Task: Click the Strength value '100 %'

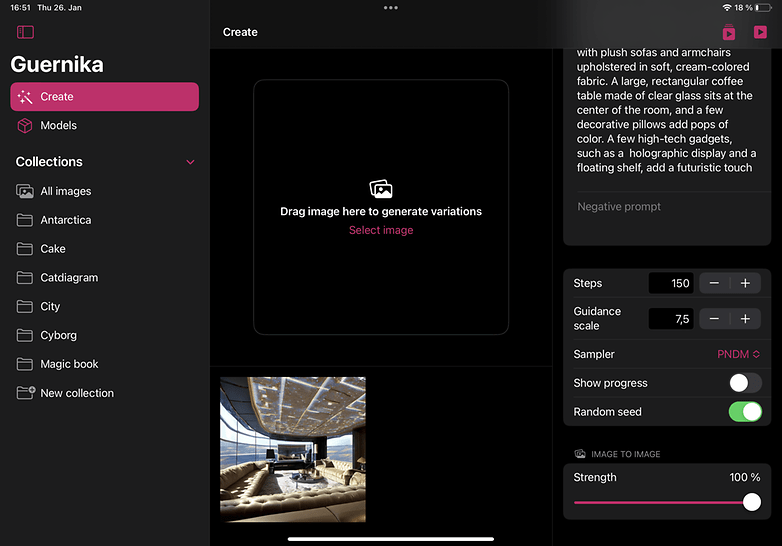Action: (x=745, y=478)
